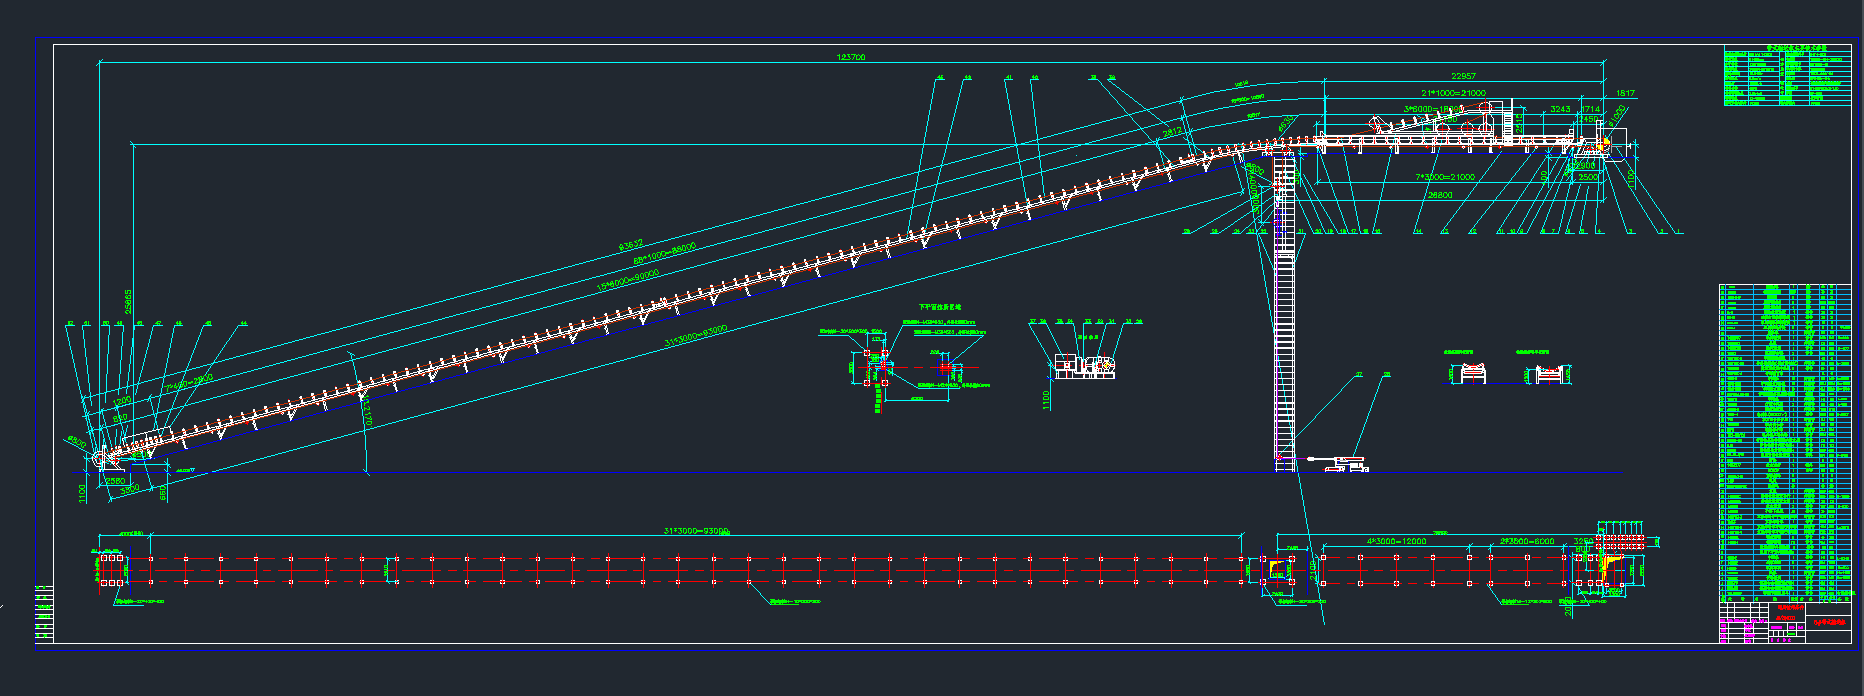
Task: Click the parts list table on right
Action: click(x=1784, y=440)
